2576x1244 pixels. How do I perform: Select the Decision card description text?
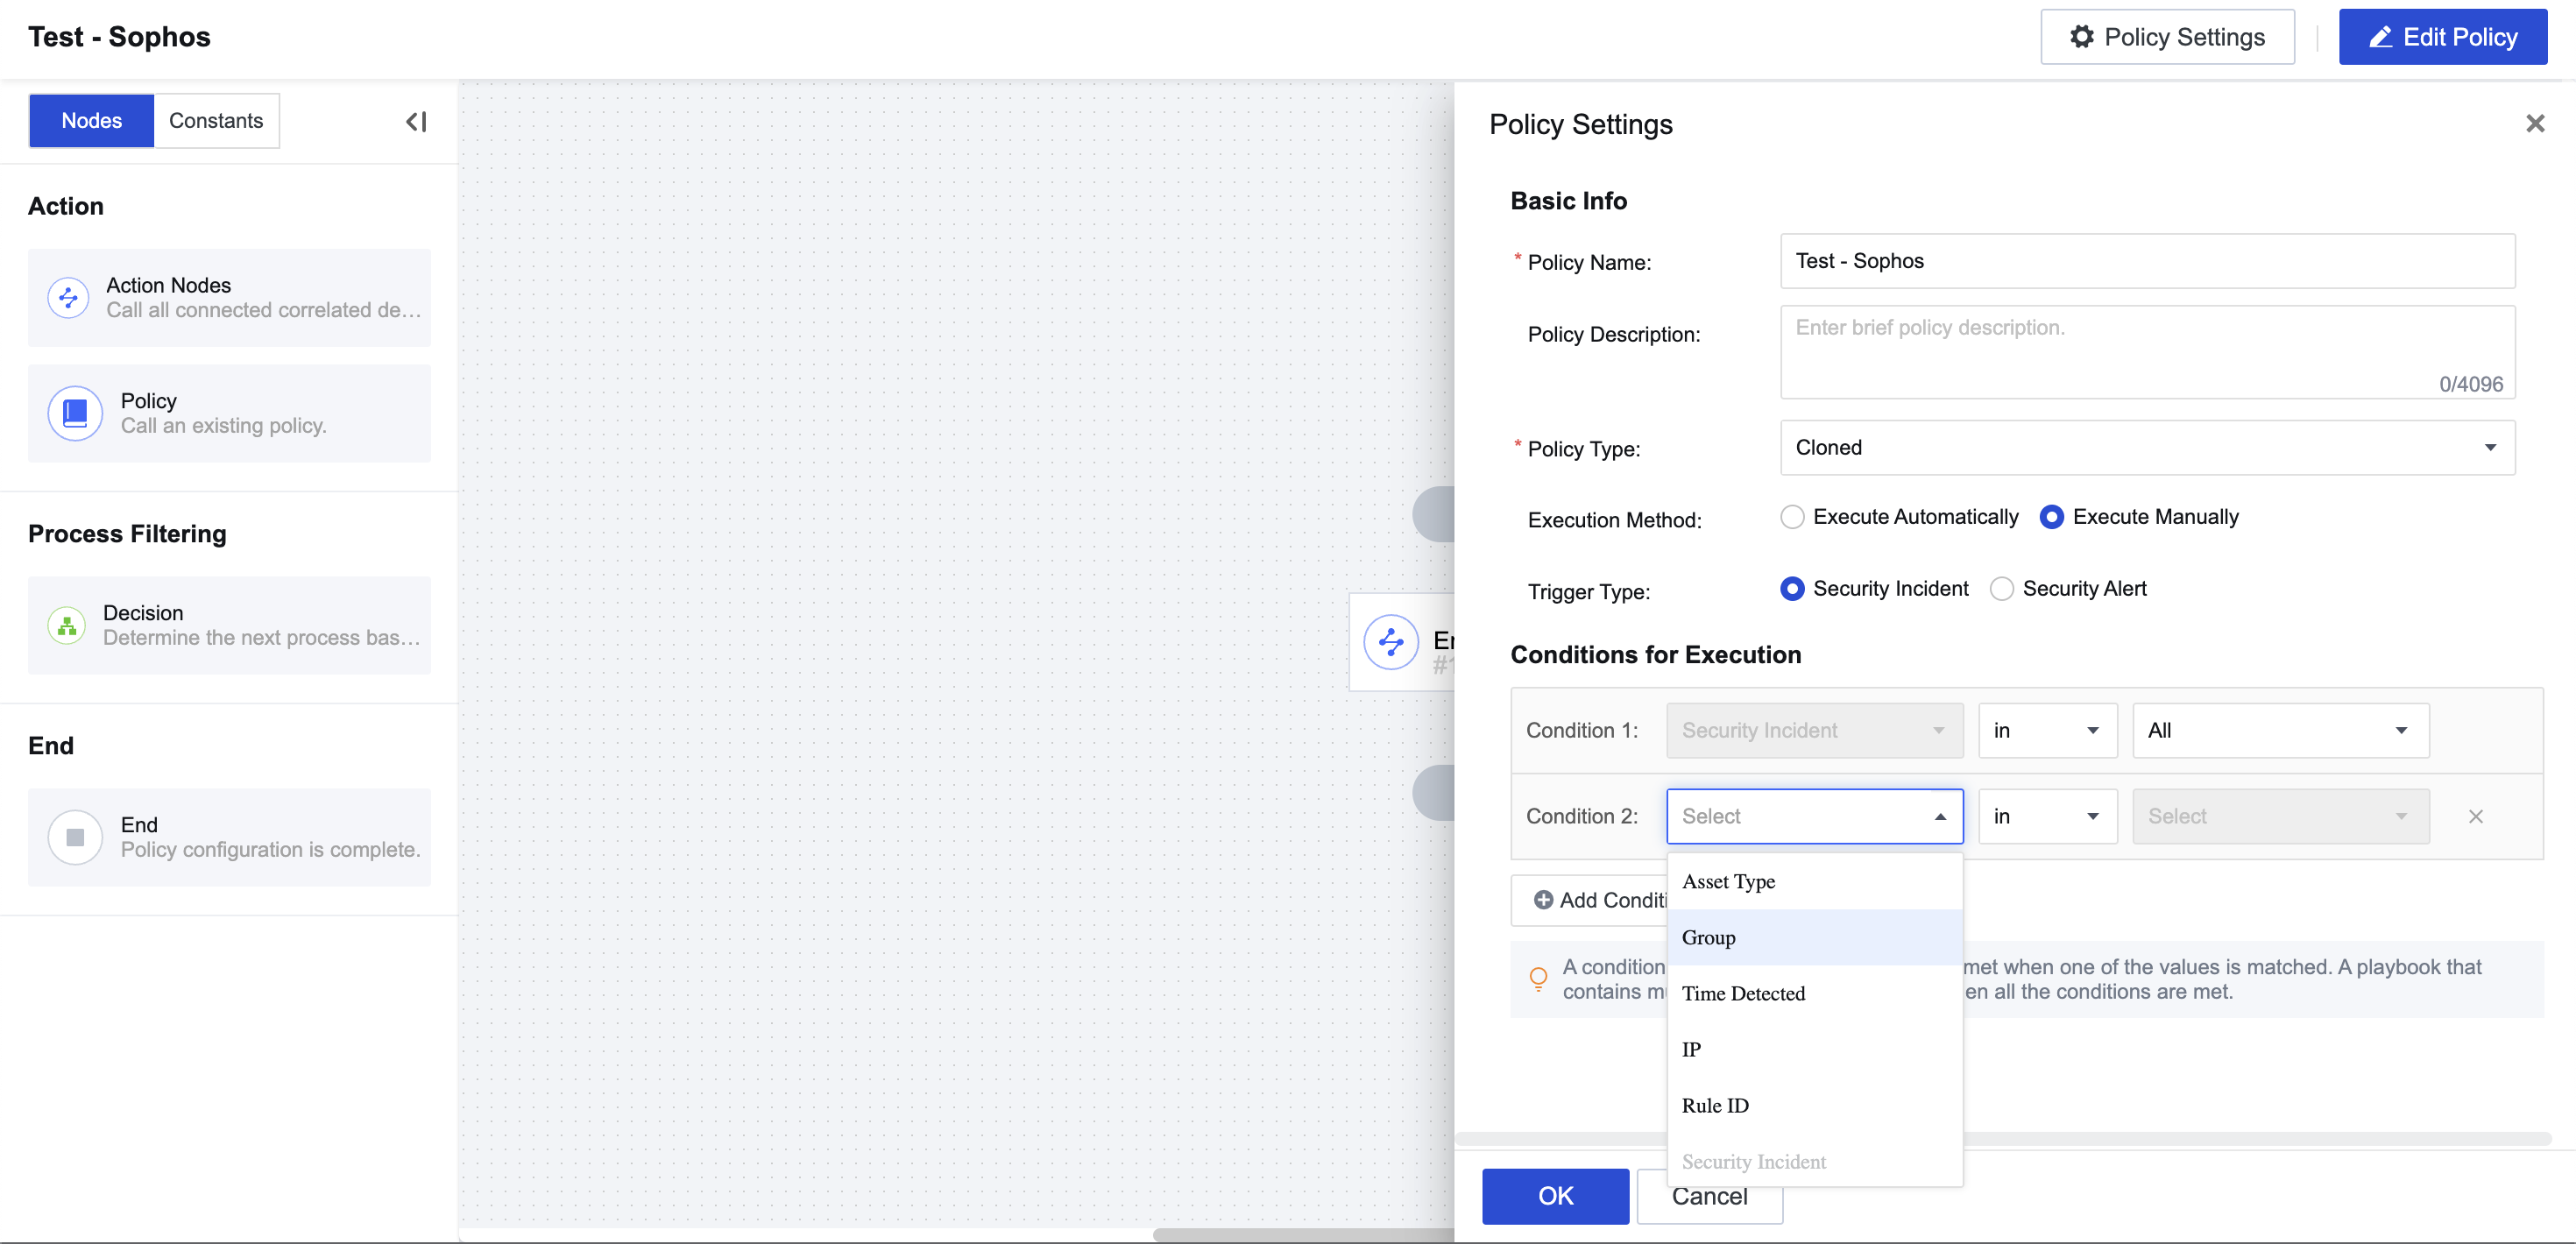coord(262,638)
